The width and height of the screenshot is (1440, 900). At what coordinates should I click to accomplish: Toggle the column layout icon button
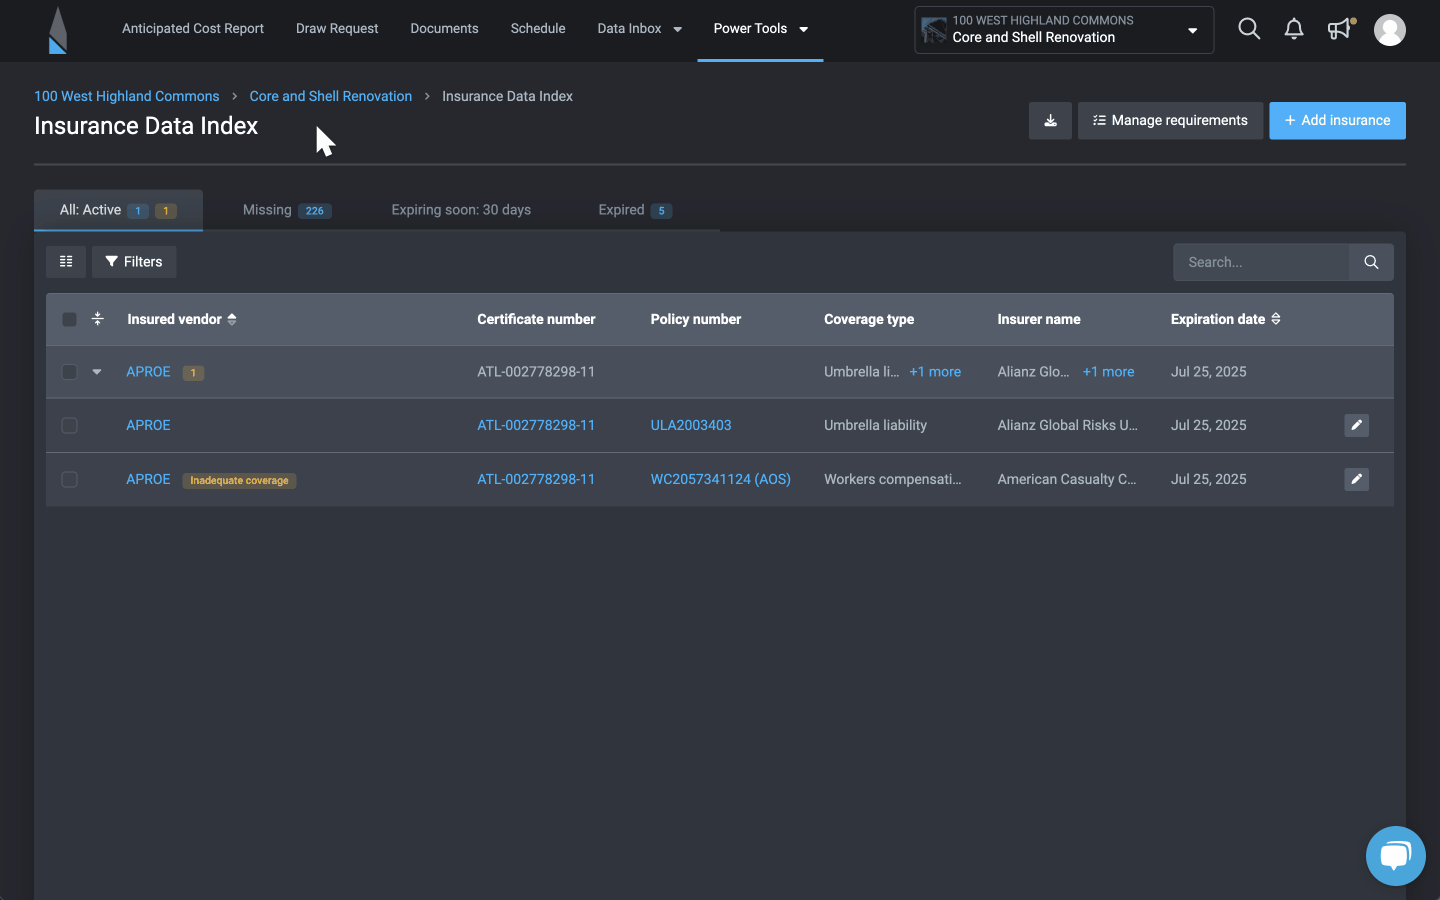tap(66, 262)
